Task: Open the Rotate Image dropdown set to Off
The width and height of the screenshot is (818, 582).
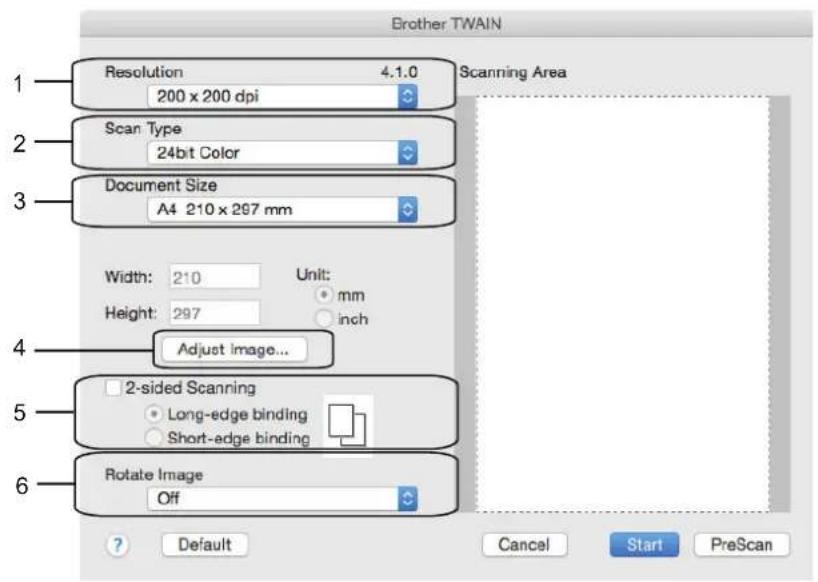Action: (282, 499)
